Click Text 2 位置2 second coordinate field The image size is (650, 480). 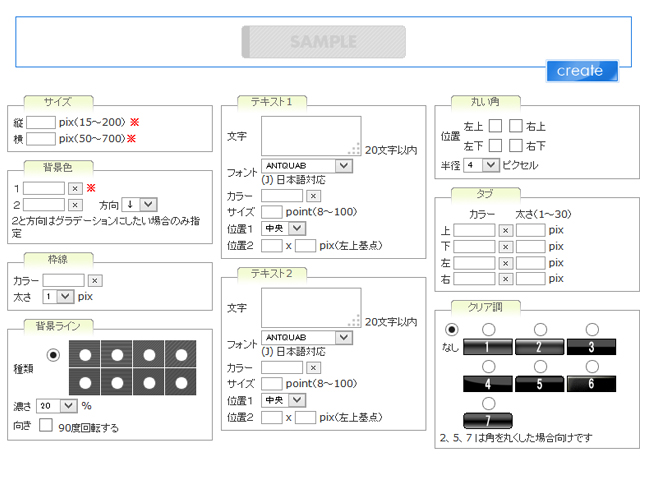(x=306, y=417)
